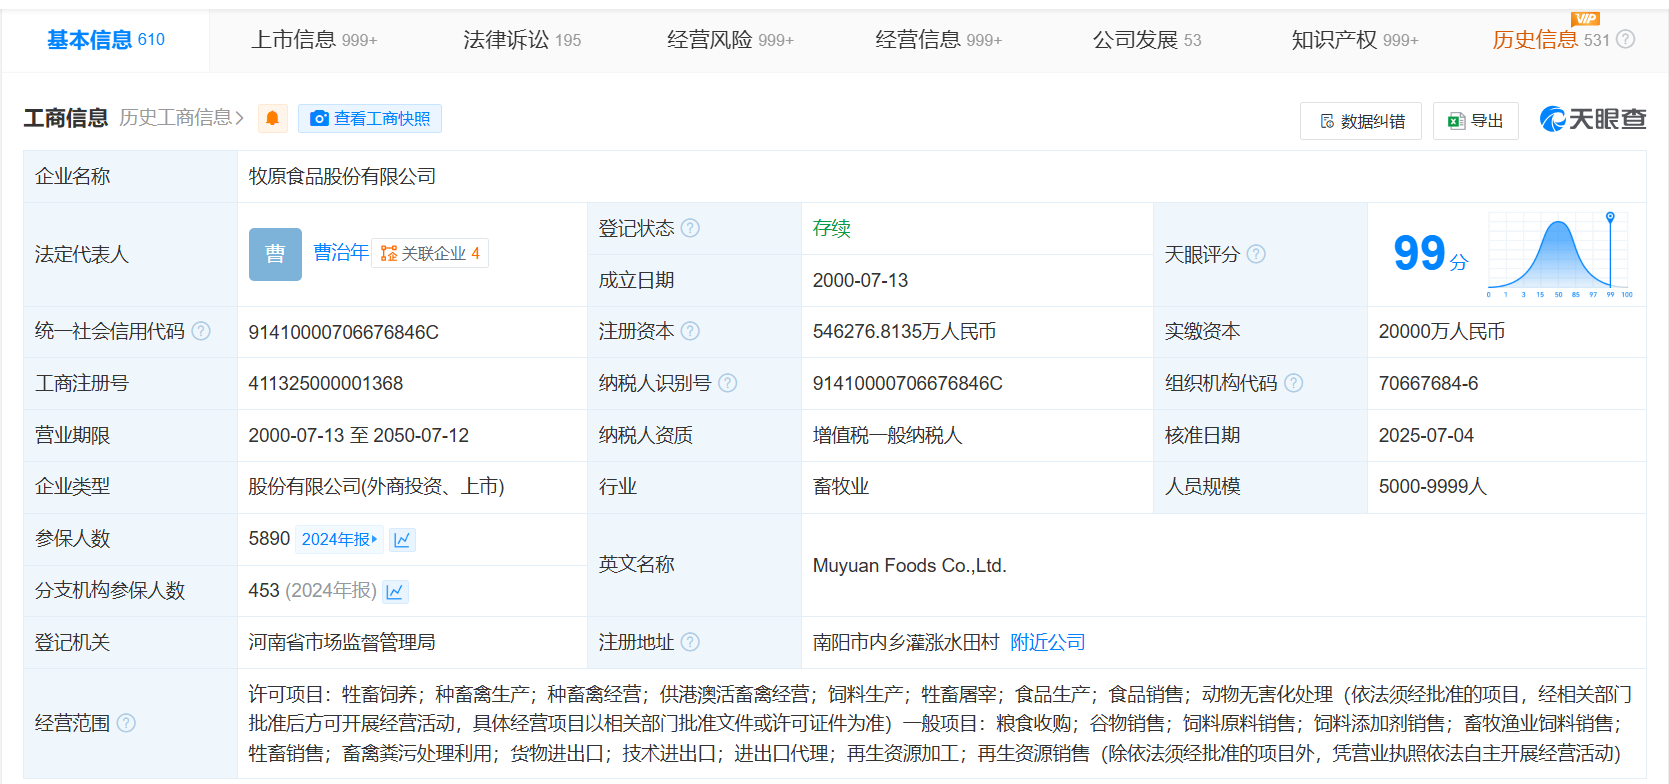This screenshot has height=784, width=1669.
Task: Click address 南阳市内乡灌涨水田村
Action: [x=906, y=642]
